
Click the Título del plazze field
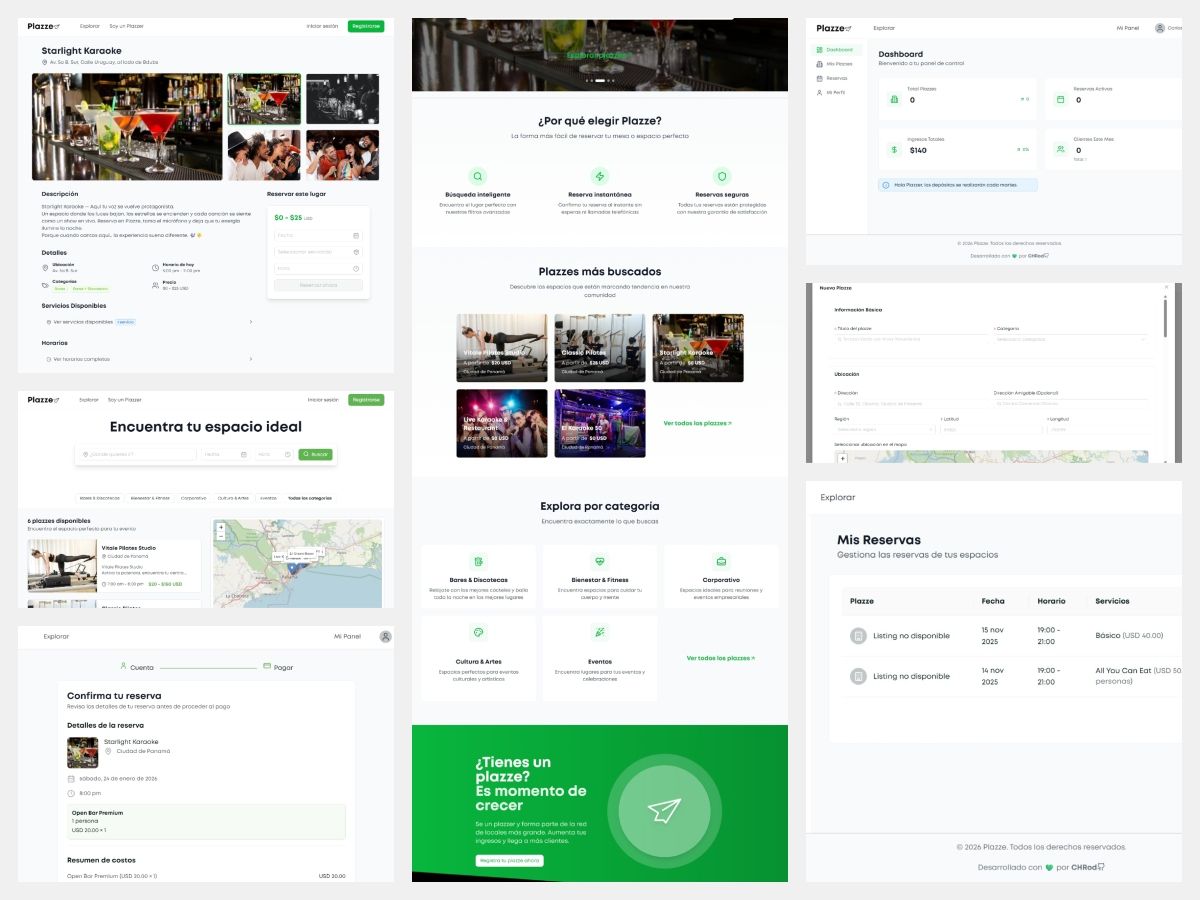(x=911, y=339)
